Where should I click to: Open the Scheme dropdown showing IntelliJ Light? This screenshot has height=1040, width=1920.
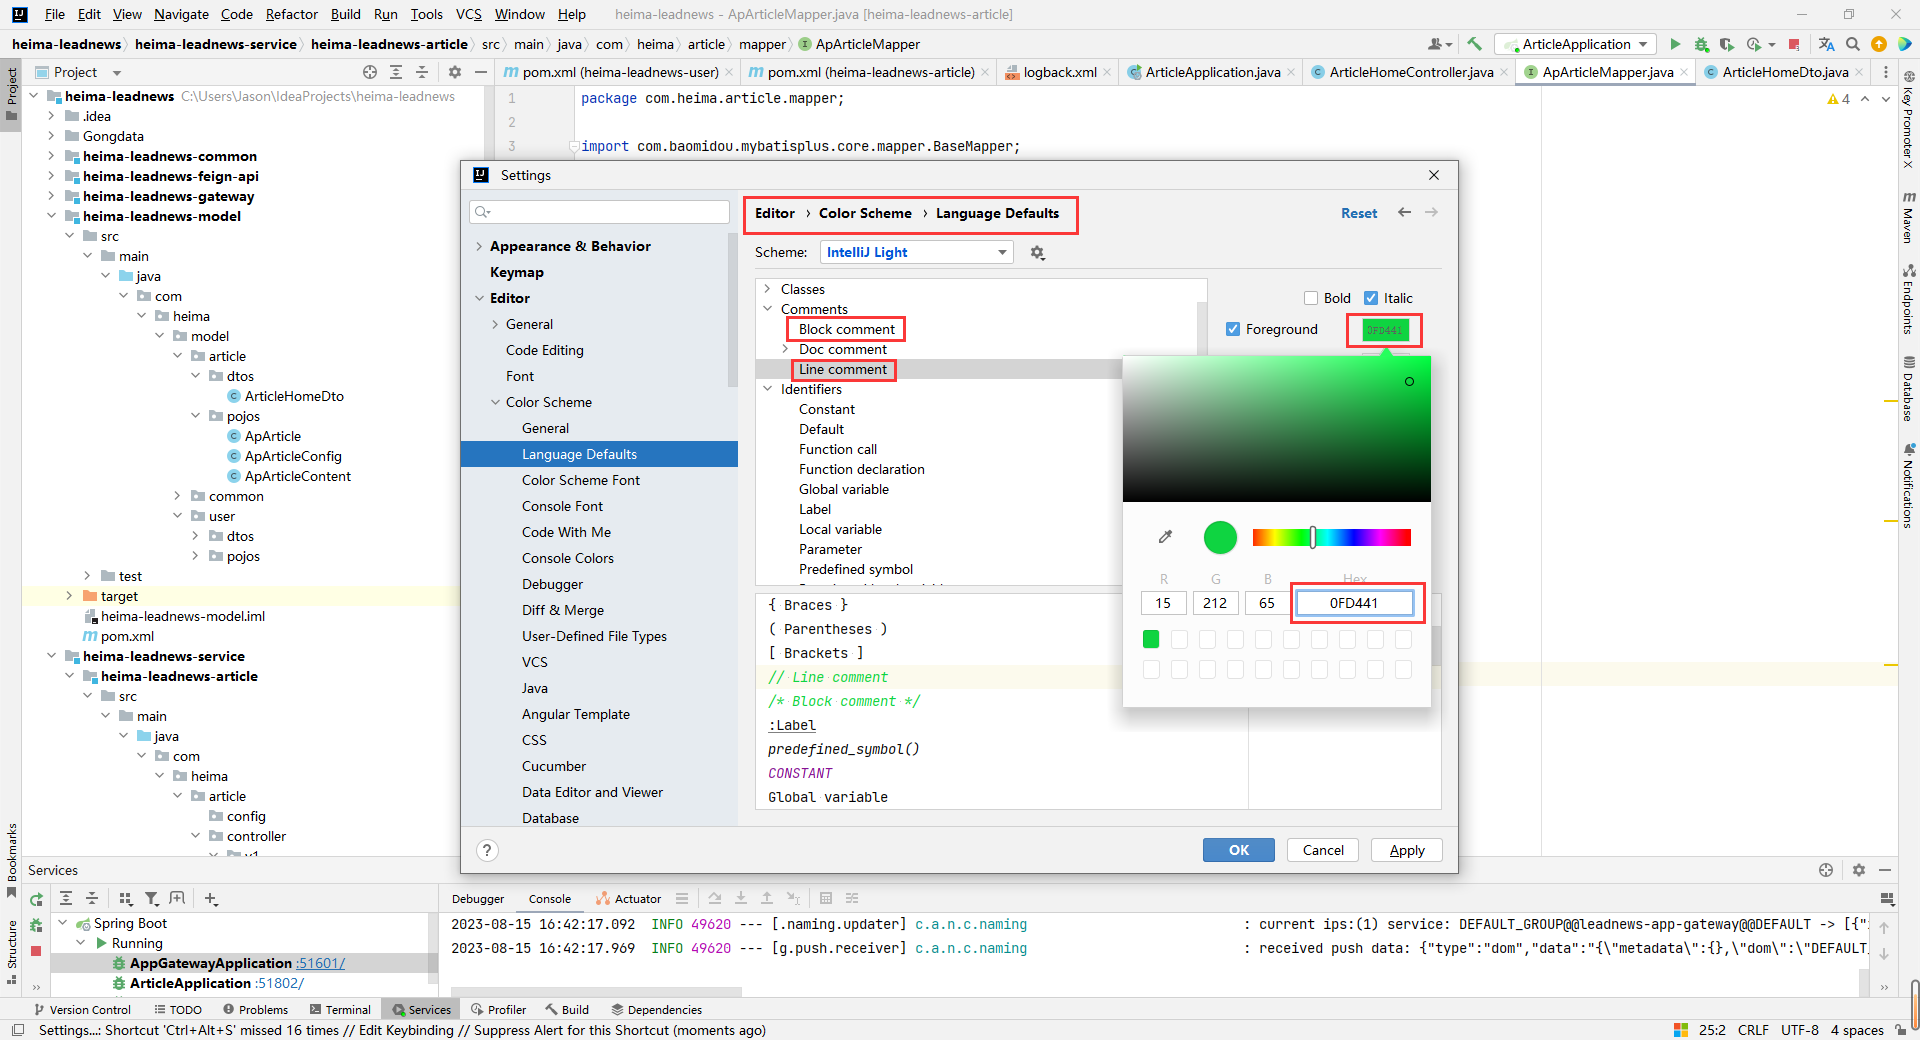pyautogui.click(x=916, y=252)
